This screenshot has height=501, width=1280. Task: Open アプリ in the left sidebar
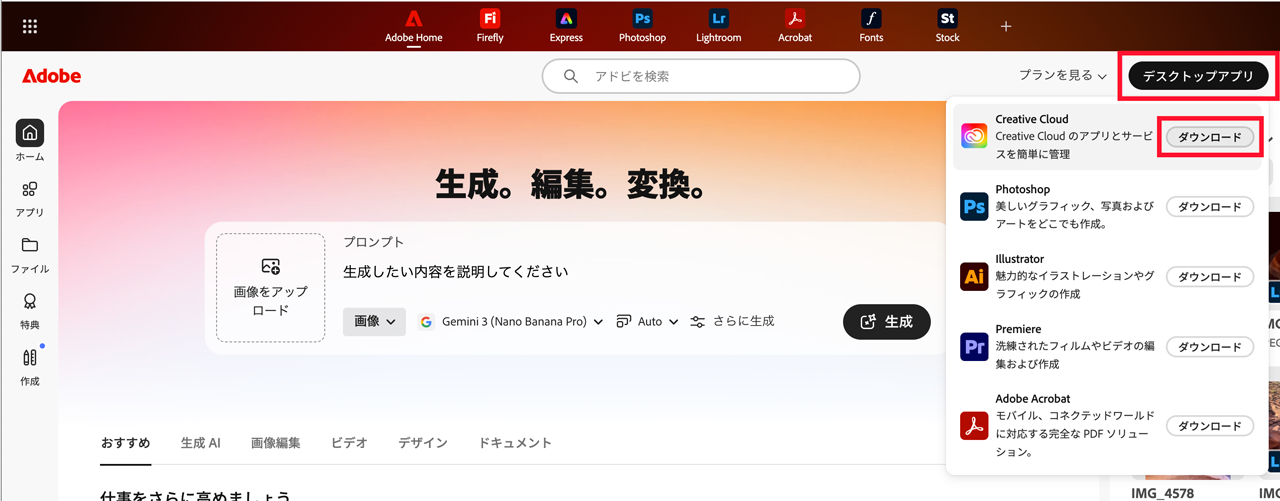[x=30, y=197]
